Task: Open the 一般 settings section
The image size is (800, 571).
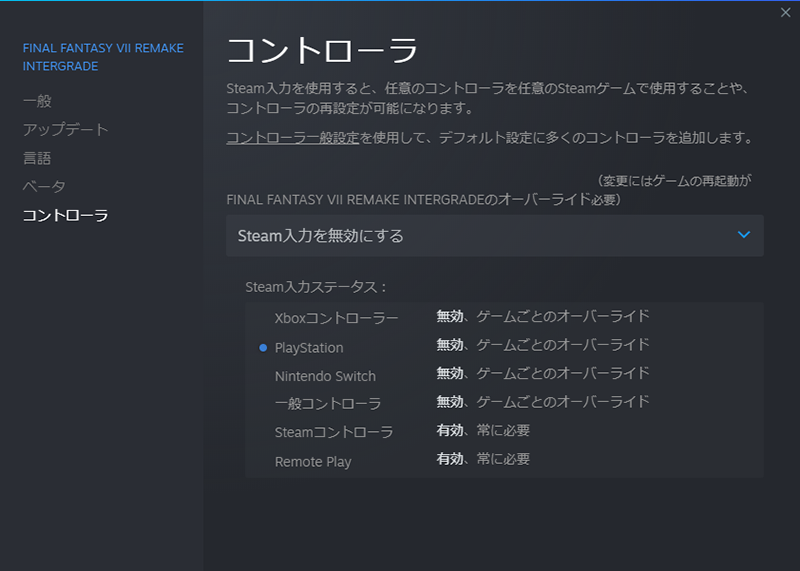Action: pos(37,101)
